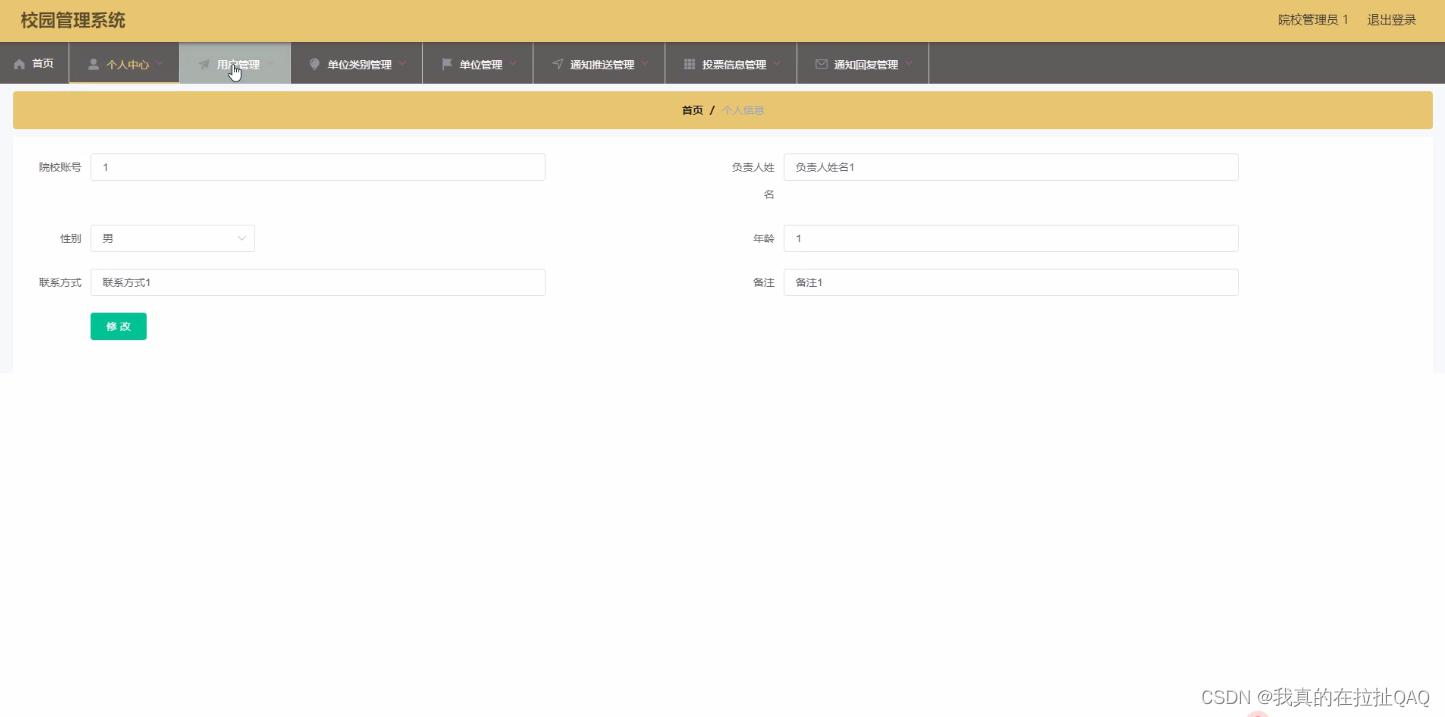The width and height of the screenshot is (1445, 717).
Task: Click the 院校管理员 1 user label
Action: coord(1313,20)
